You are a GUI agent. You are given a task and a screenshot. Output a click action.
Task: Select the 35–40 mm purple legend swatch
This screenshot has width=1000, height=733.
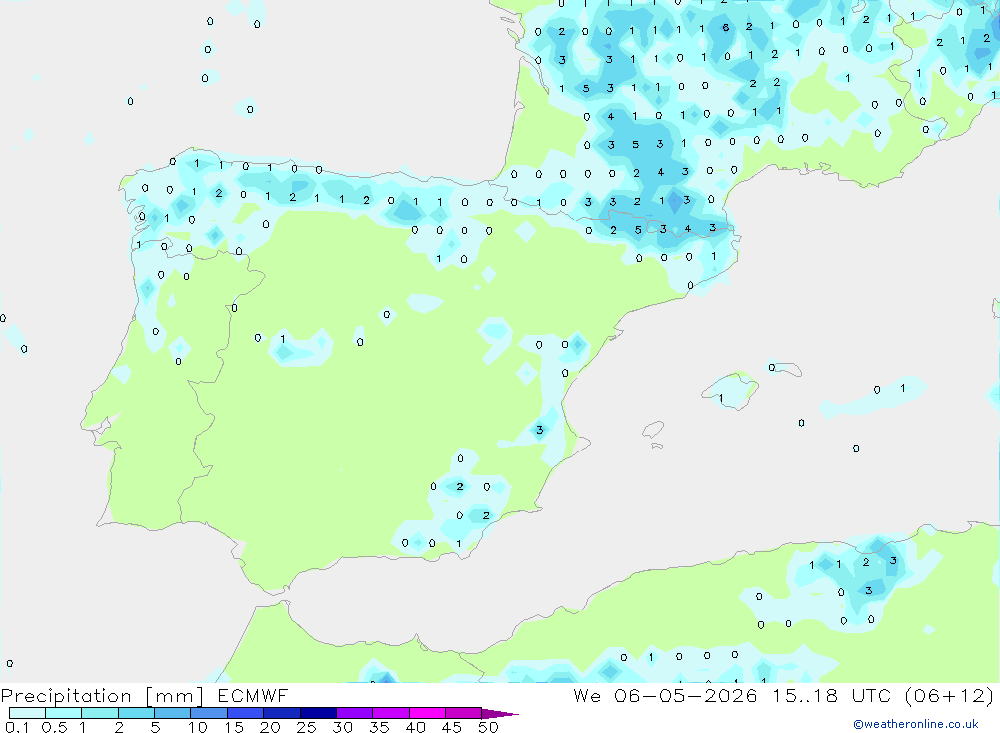coord(391,713)
